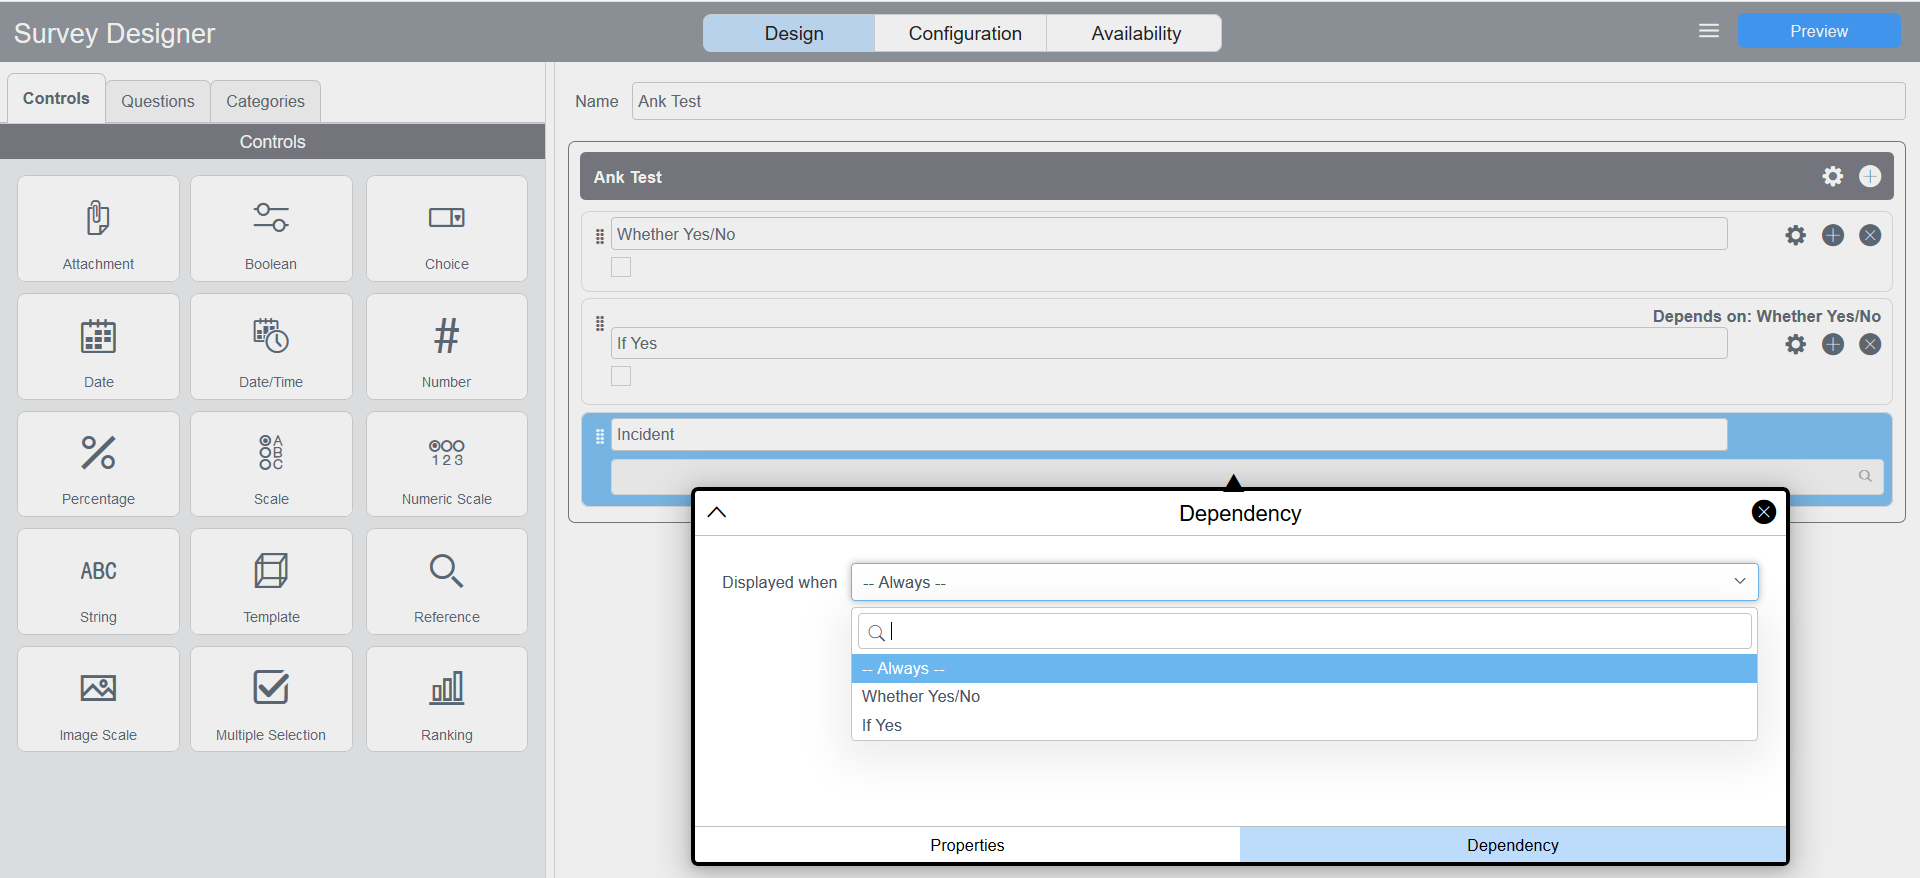The width and height of the screenshot is (1920, 878).
Task: Open Ank Test section settings gear
Action: 1832,176
